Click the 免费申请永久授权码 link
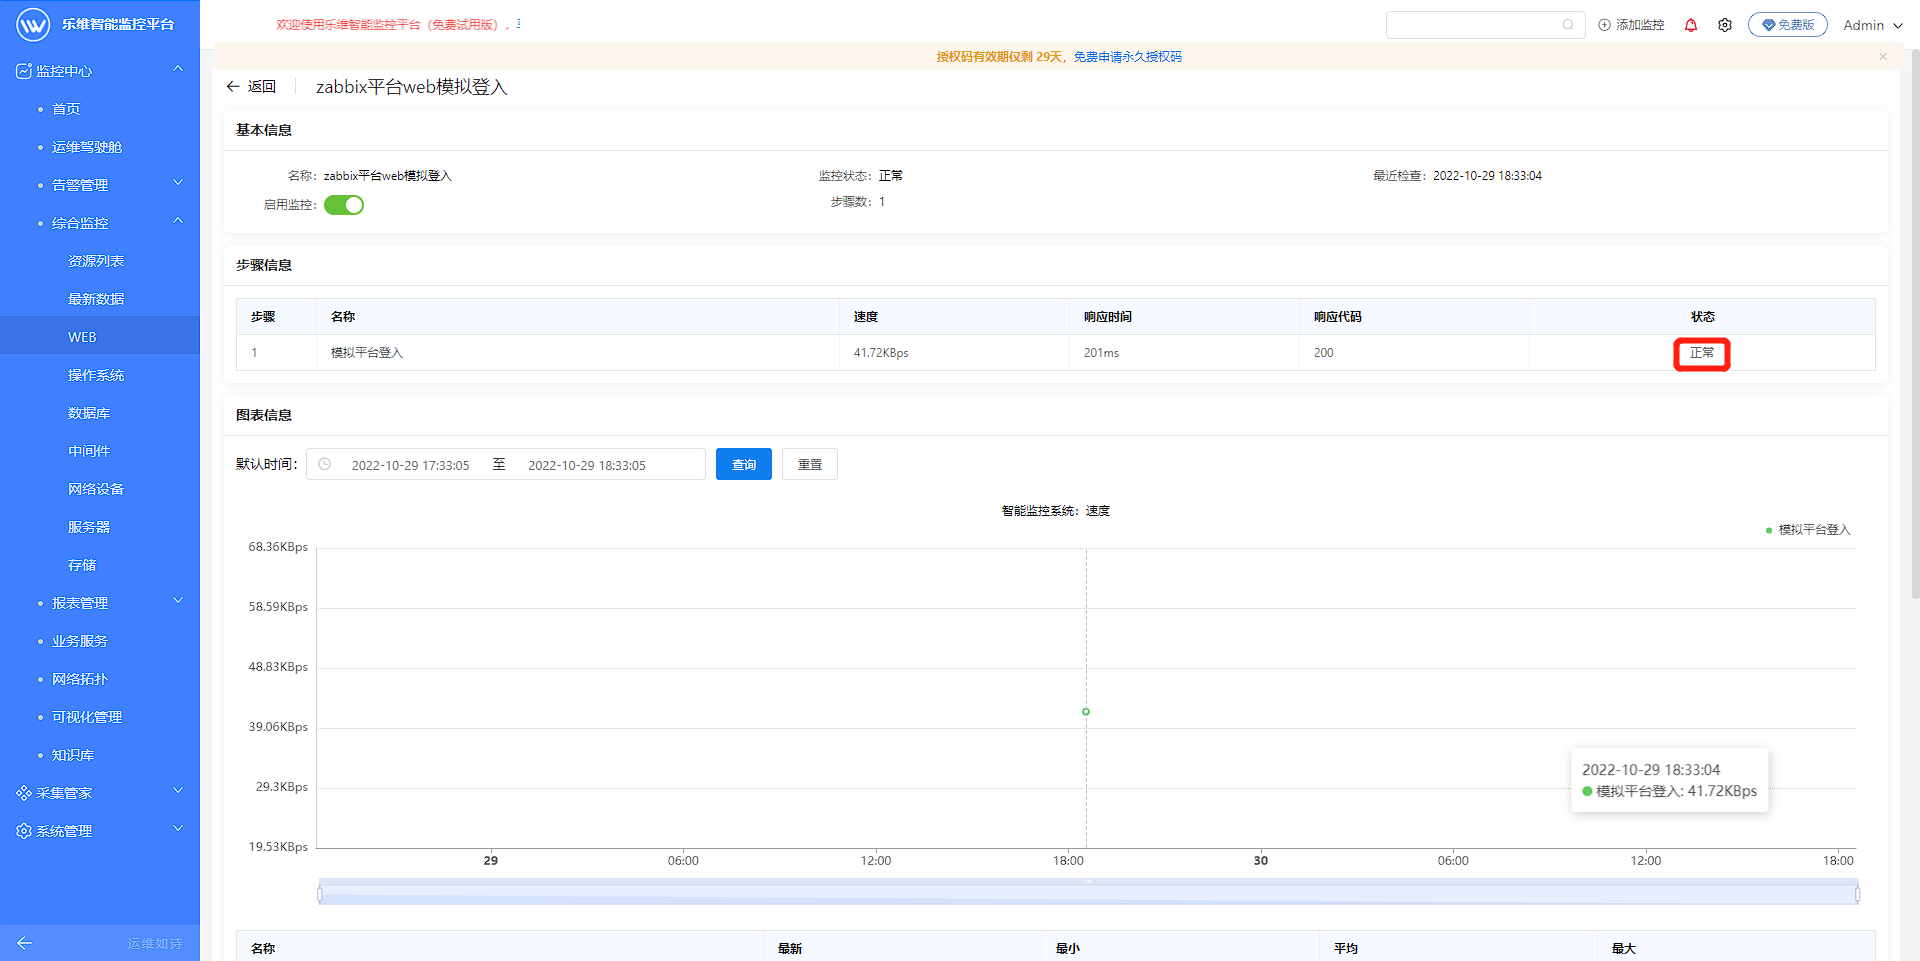The image size is (1920, 961). pos(1128,57)
